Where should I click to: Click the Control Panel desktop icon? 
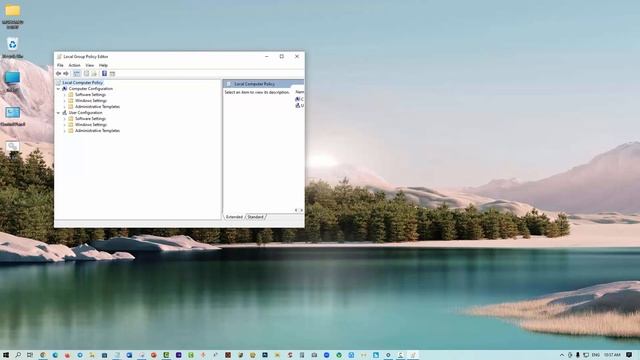point(13,113)
